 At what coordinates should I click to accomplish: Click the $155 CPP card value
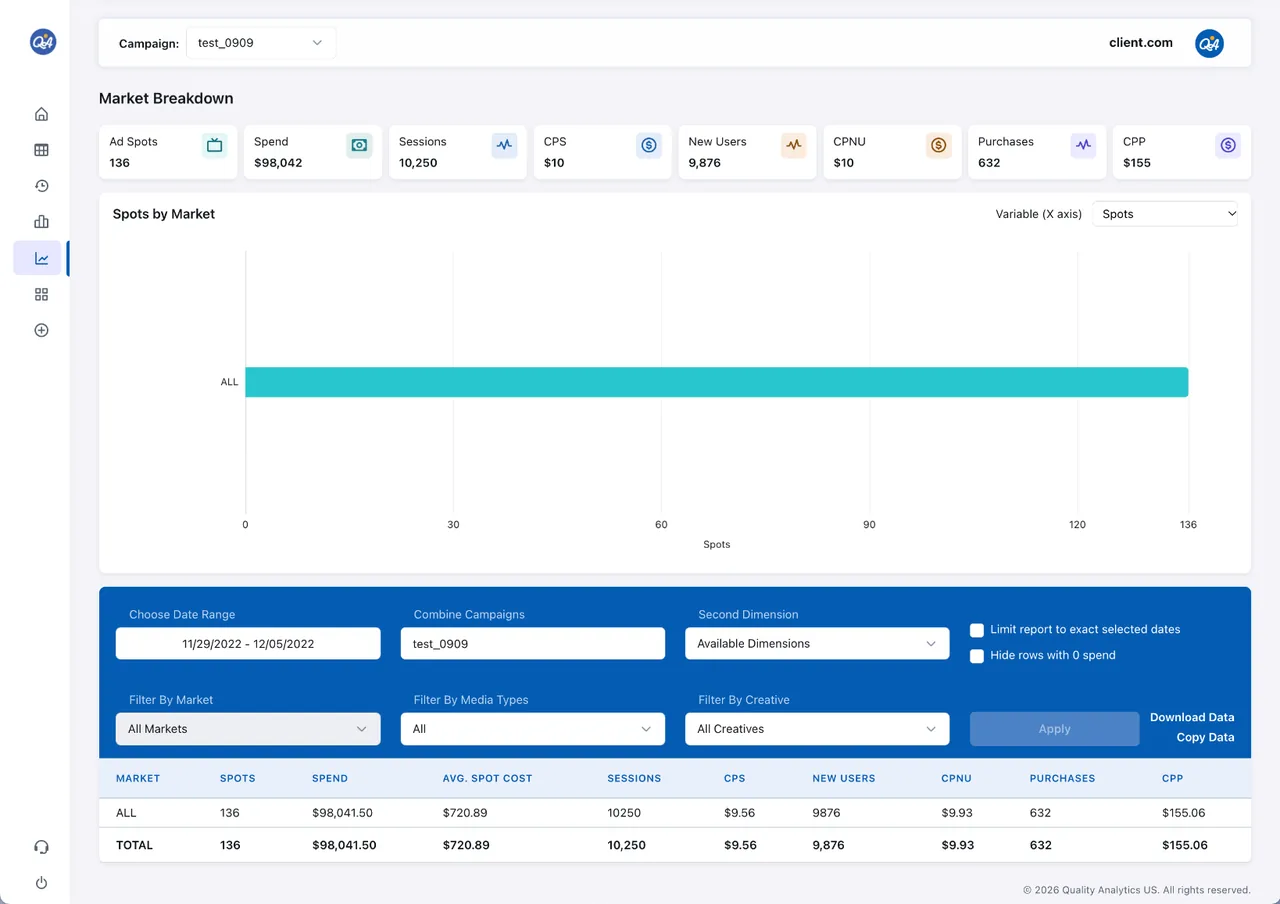tap(1137, 163)
